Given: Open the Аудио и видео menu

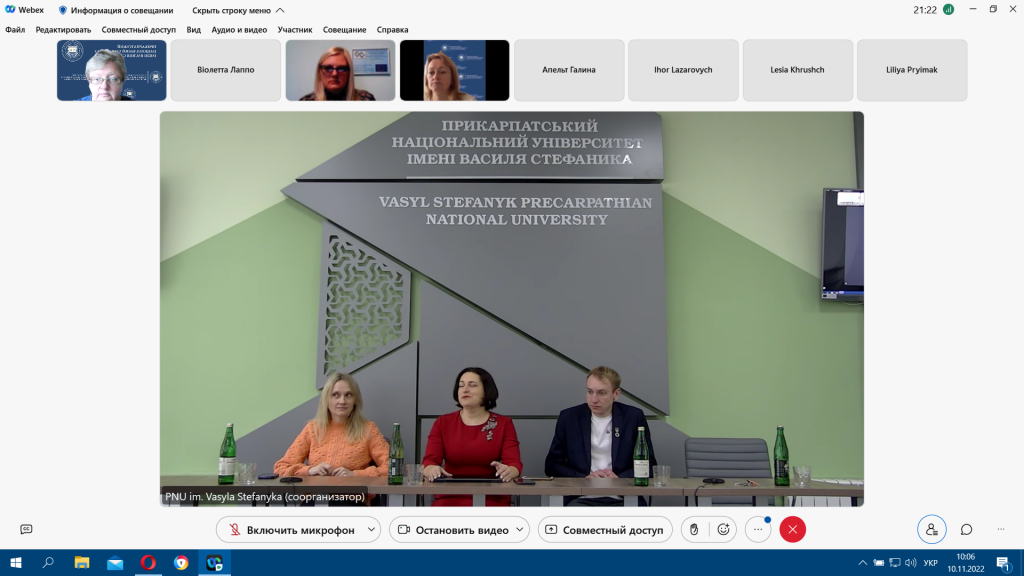Looking at the screenshot, I should point(239,30).
